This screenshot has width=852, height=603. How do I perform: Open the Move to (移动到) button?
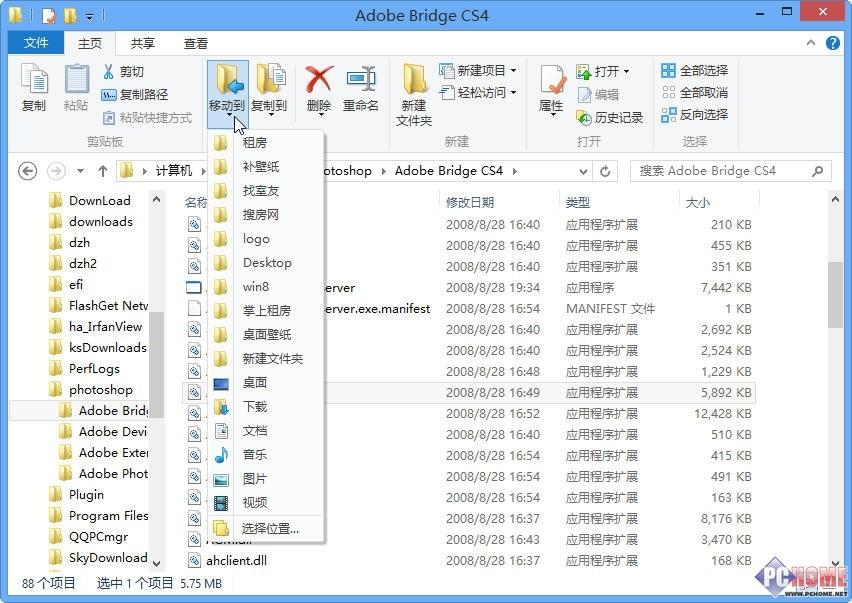[x=228, y=93]
